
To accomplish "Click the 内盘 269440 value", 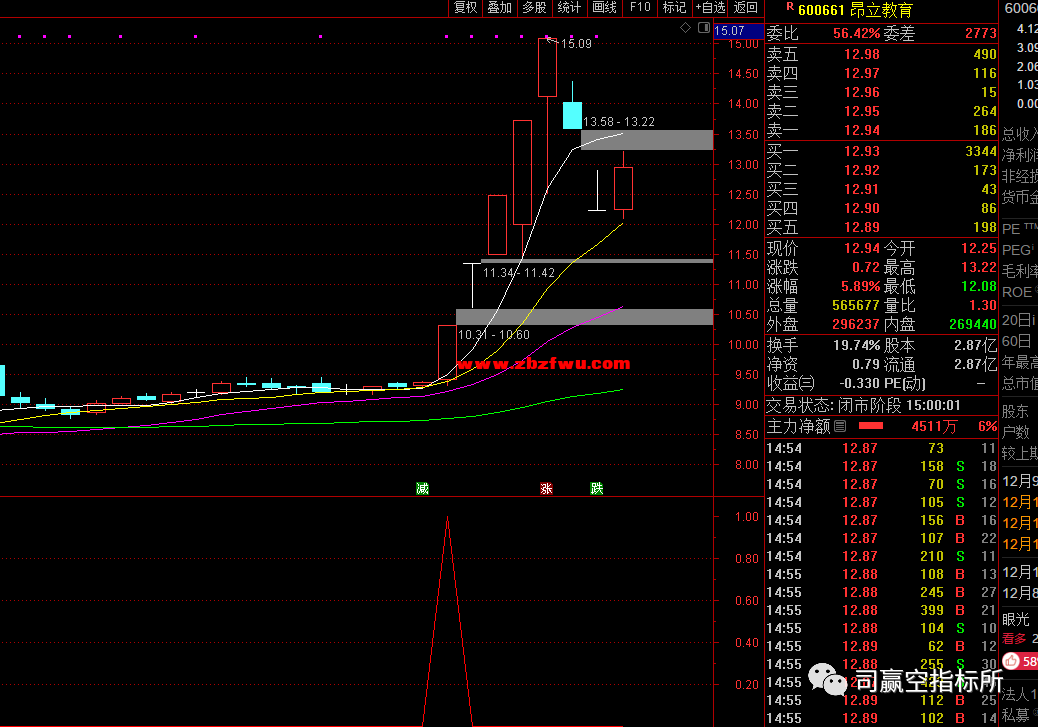I will click(x=972, y=324).
